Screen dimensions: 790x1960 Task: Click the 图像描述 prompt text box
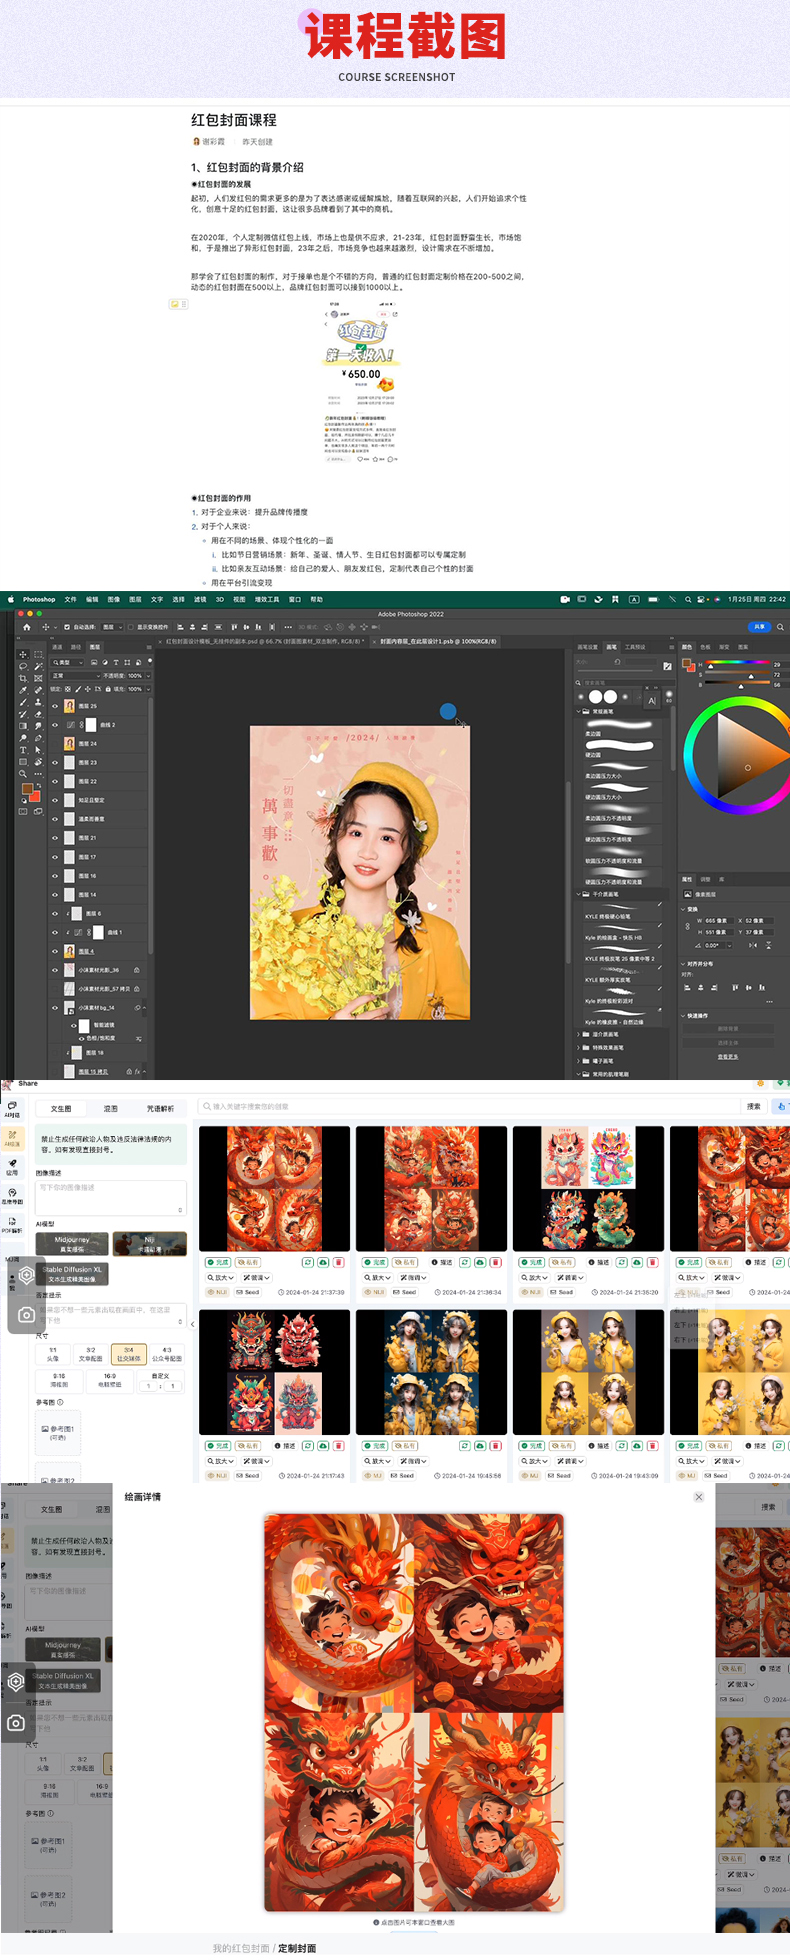(x=110, y=1197)
